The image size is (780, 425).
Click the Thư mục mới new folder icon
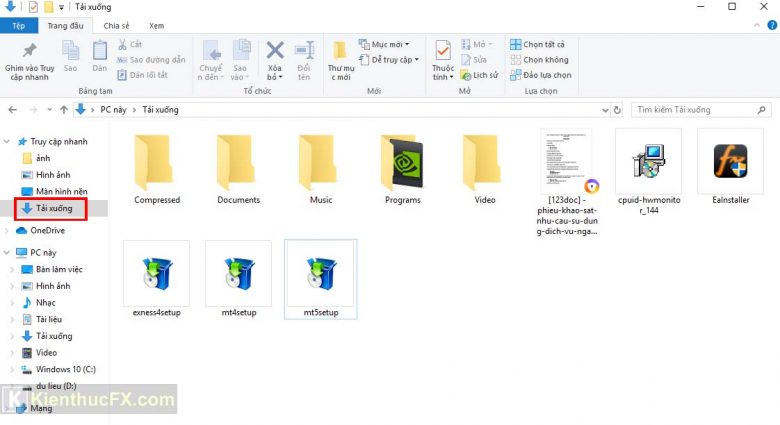tap(340, 58)
